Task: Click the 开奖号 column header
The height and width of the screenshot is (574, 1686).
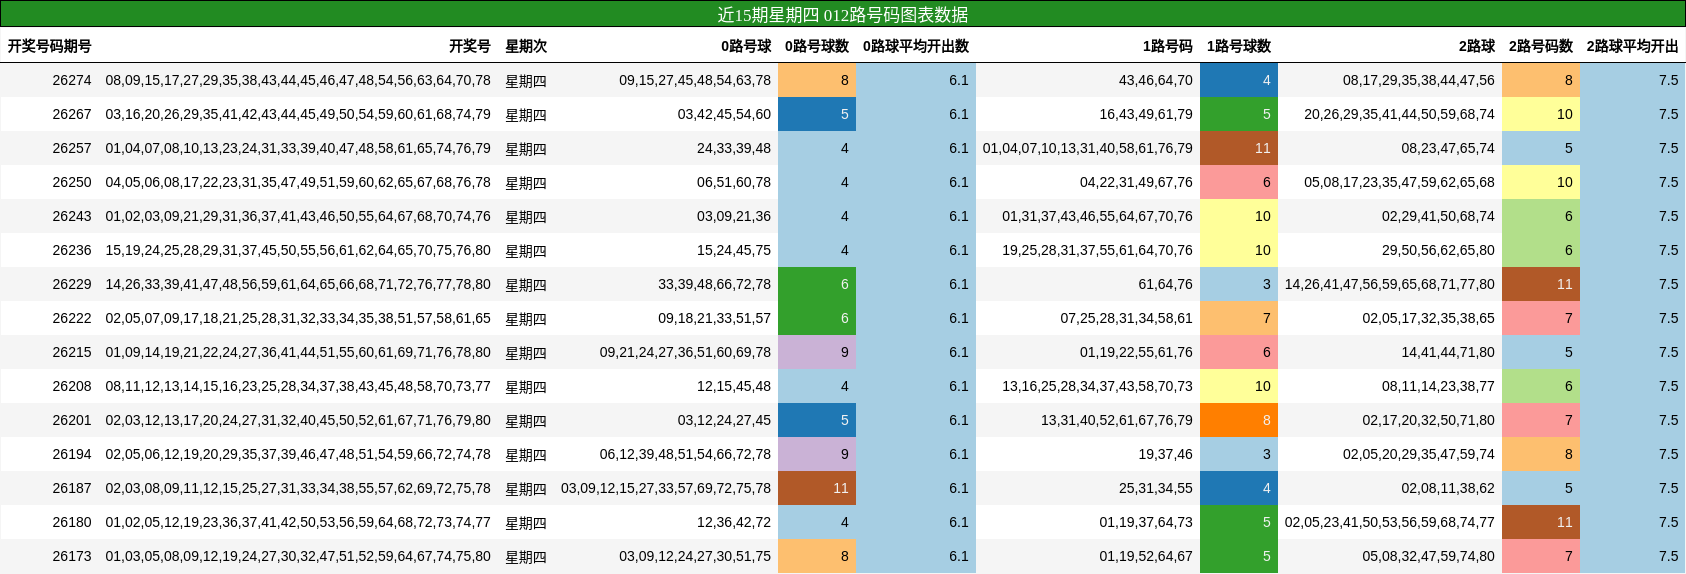Action: coord(470,46)
